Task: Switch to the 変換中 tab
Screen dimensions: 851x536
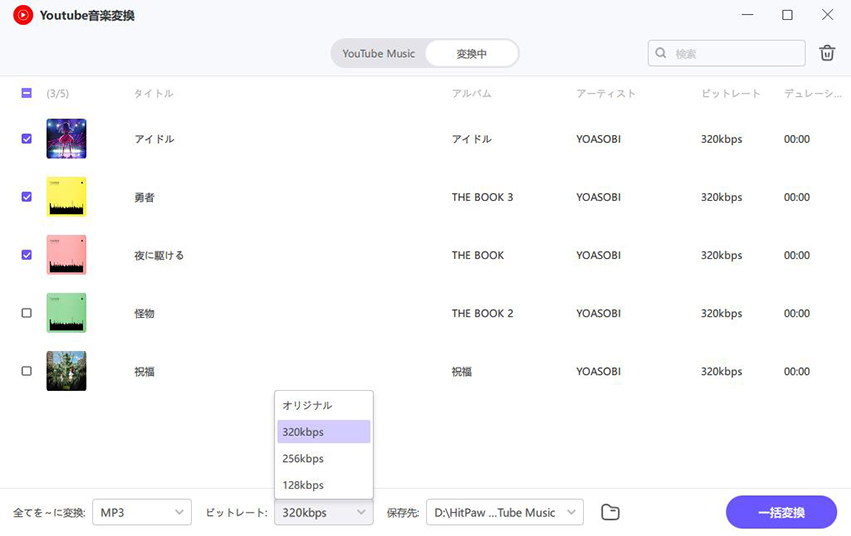Action: pos(471,54)
